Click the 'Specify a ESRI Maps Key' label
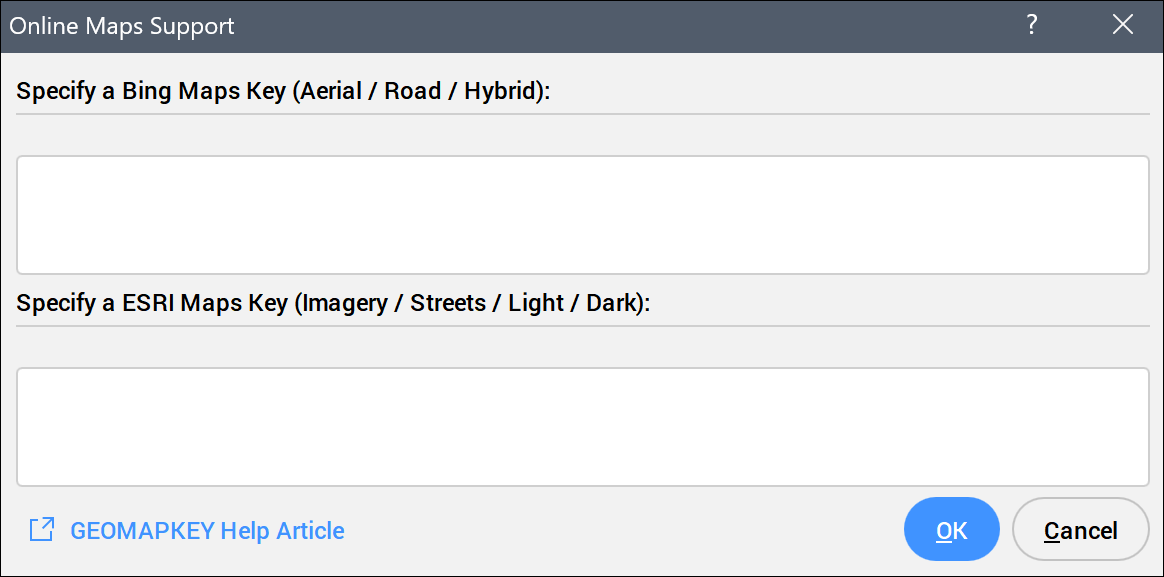 (x=152, y=303)
